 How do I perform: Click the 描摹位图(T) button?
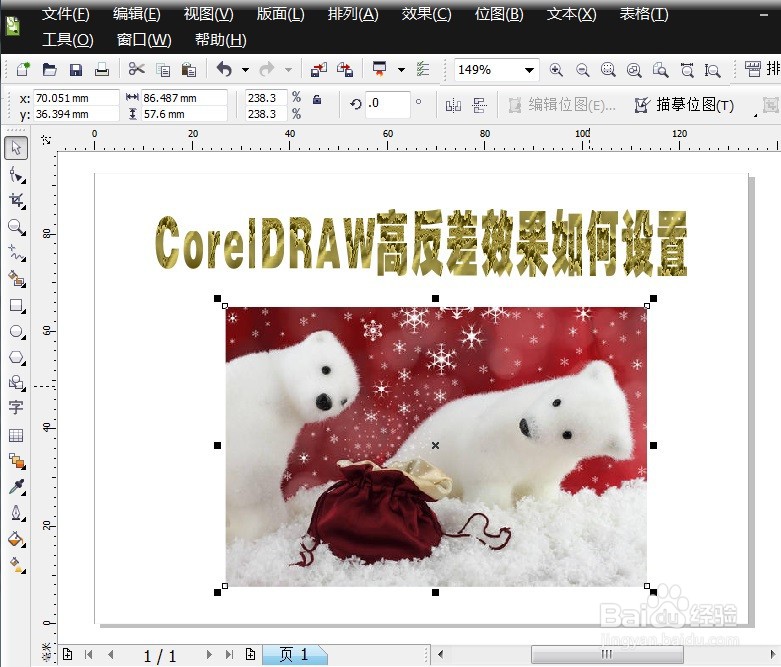(x=684, y=105)
